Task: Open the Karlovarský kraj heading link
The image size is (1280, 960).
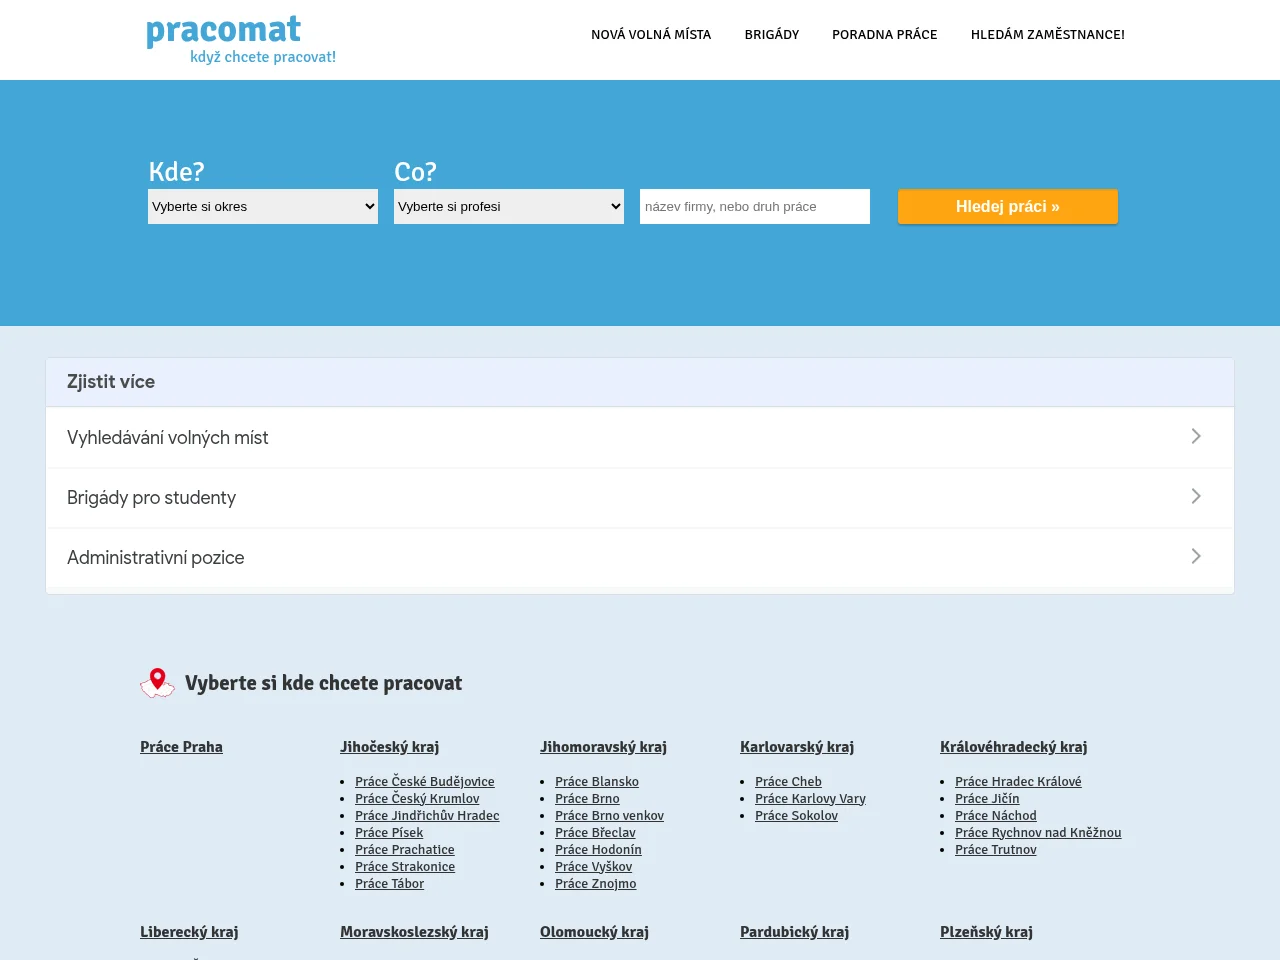Action: [797, 747]
